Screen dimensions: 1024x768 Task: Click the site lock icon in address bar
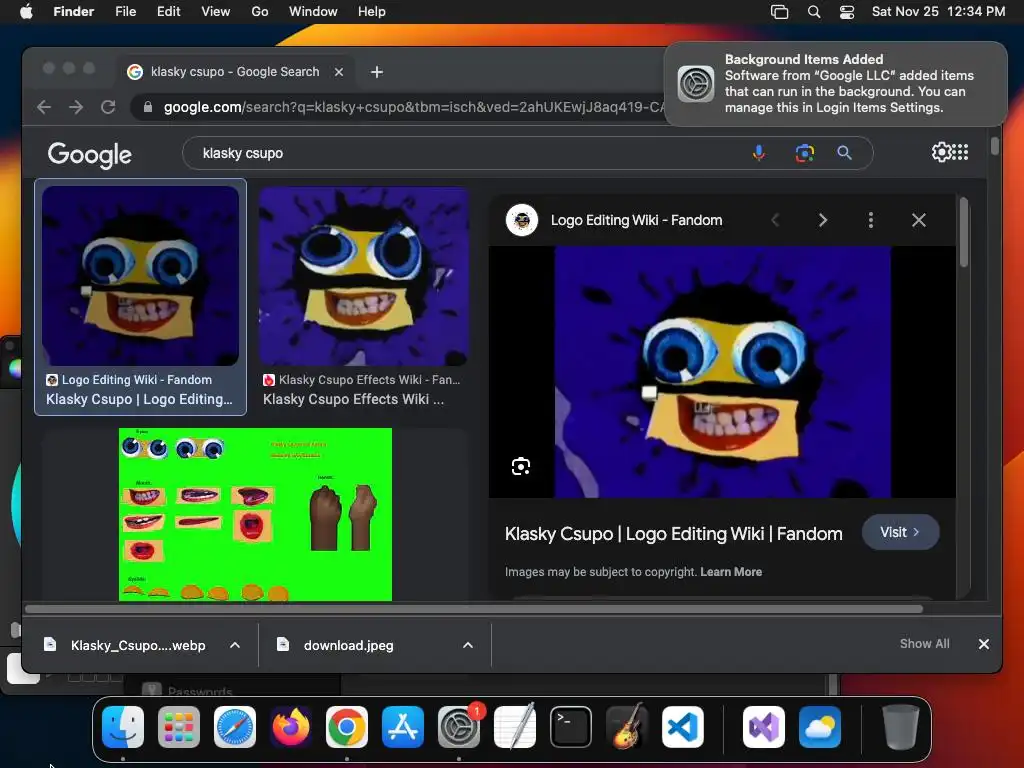tap(148, 107)
